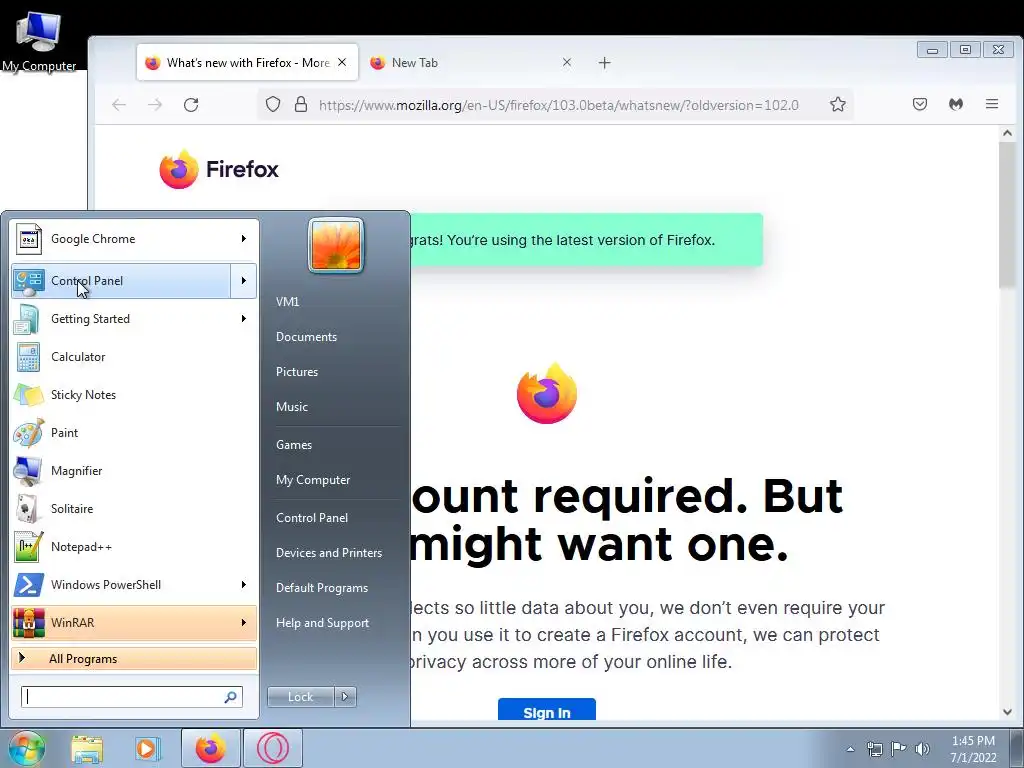This screenshot has height=768, width=1024.
Task: Open Windows Media Player from taskbar
Action: tap(148, 748)
